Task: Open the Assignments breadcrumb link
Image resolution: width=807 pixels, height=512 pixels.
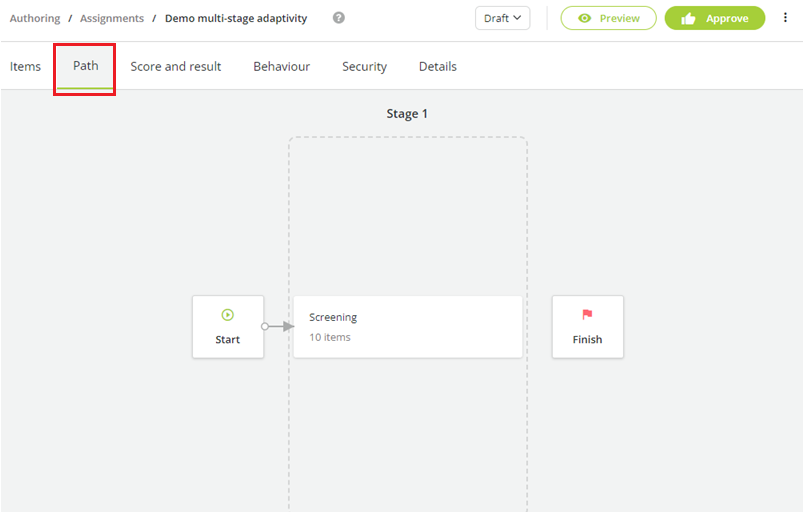Action: click(x=112, y=19)
